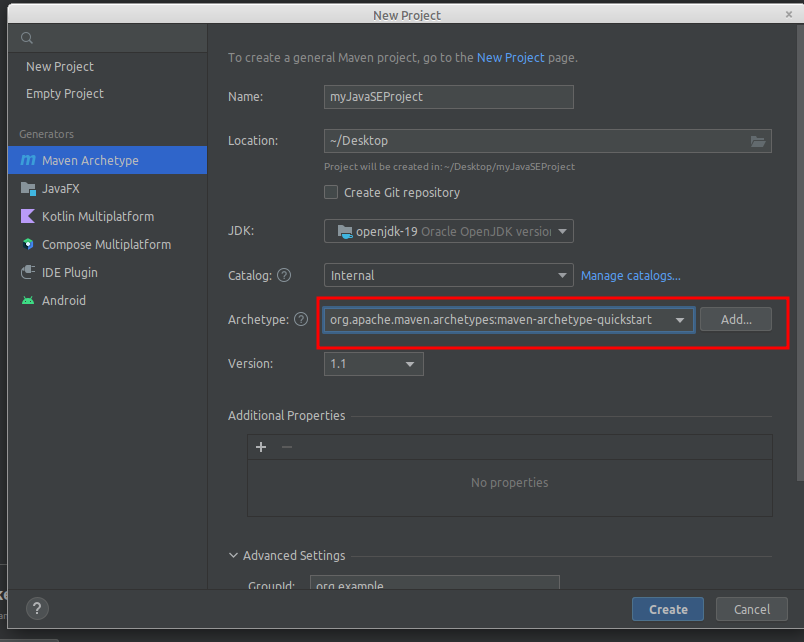This screenshot has height=642, width=804.
Task: Select New Project in the sidebar
Action: (59, 67)
